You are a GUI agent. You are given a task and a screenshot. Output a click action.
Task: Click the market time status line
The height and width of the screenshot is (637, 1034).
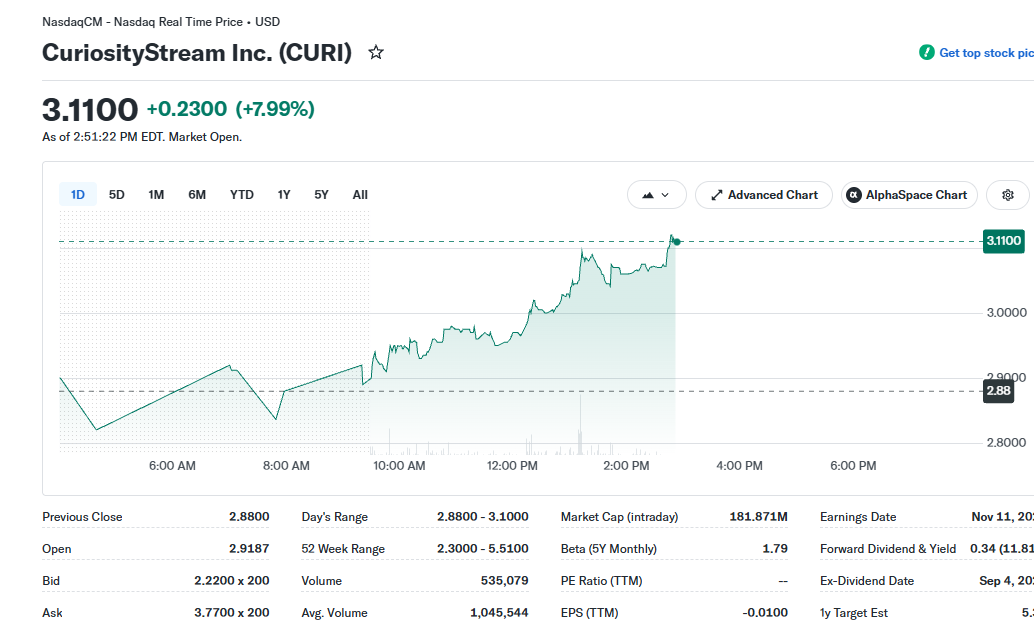click(x=142, y=137)
